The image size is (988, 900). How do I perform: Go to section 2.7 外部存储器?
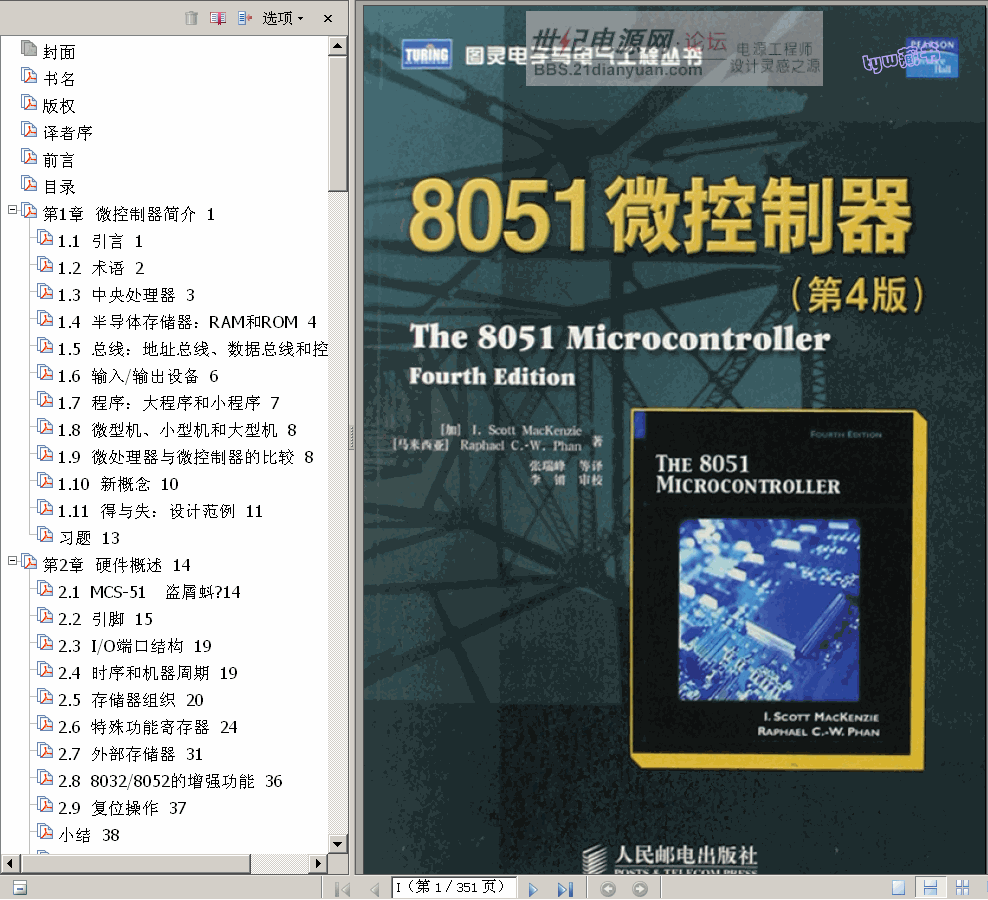[x=130, y=754]
